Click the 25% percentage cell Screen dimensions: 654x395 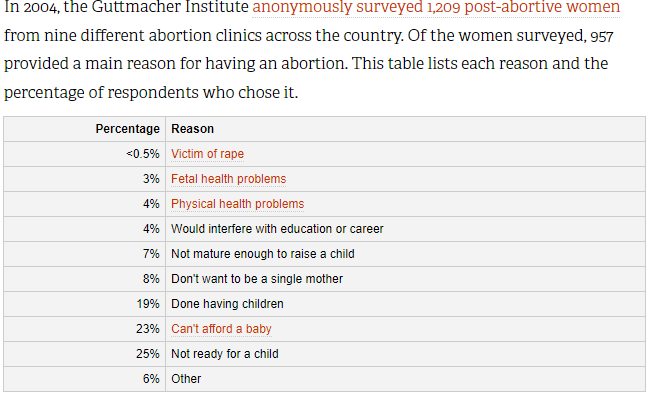coord(85,354)
